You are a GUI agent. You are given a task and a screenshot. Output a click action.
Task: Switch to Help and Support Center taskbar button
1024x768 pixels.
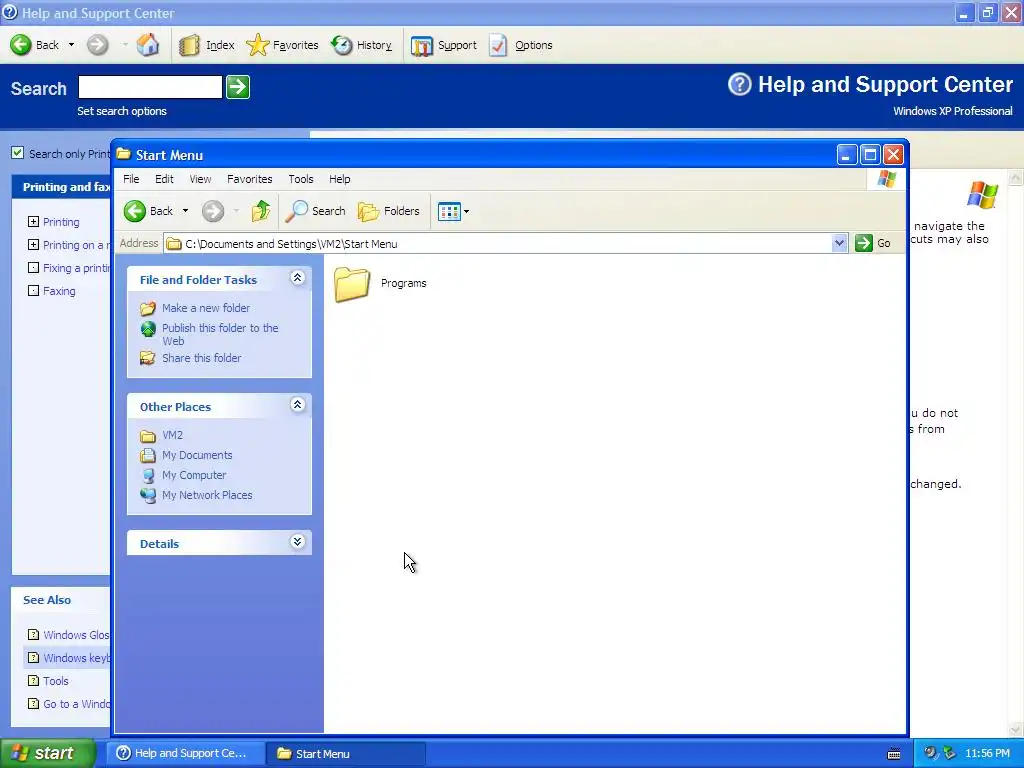pyautogui.click(x=186, y=753)
